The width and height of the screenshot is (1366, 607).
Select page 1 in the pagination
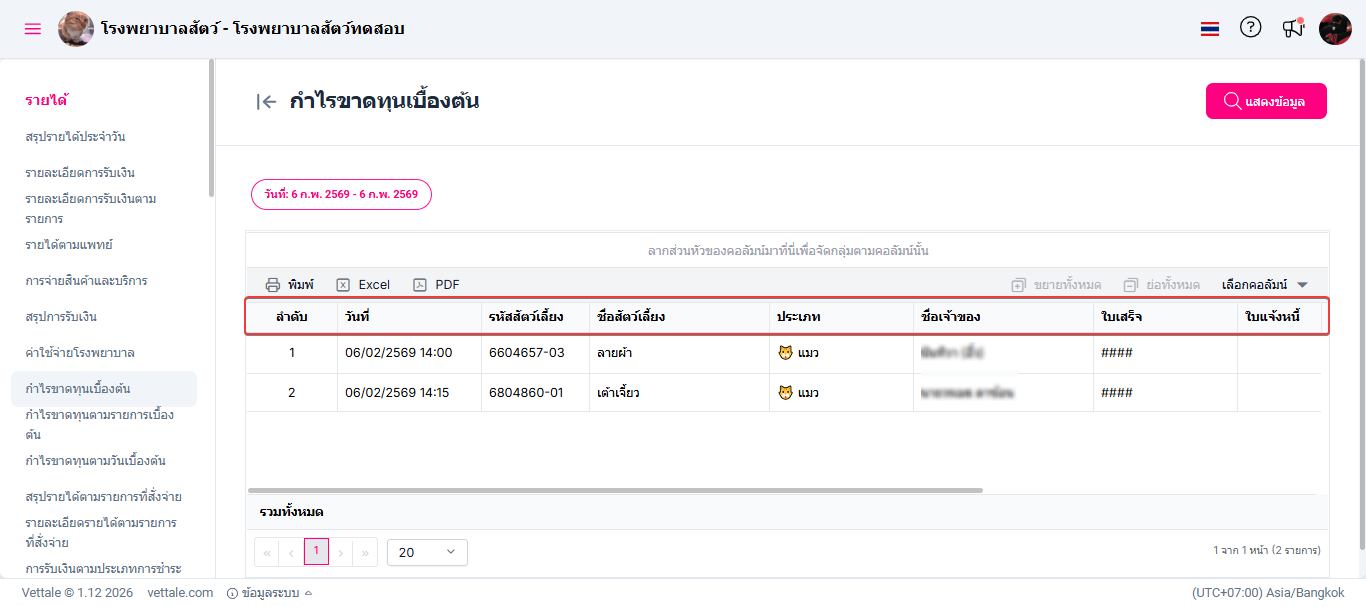(316, 551)
